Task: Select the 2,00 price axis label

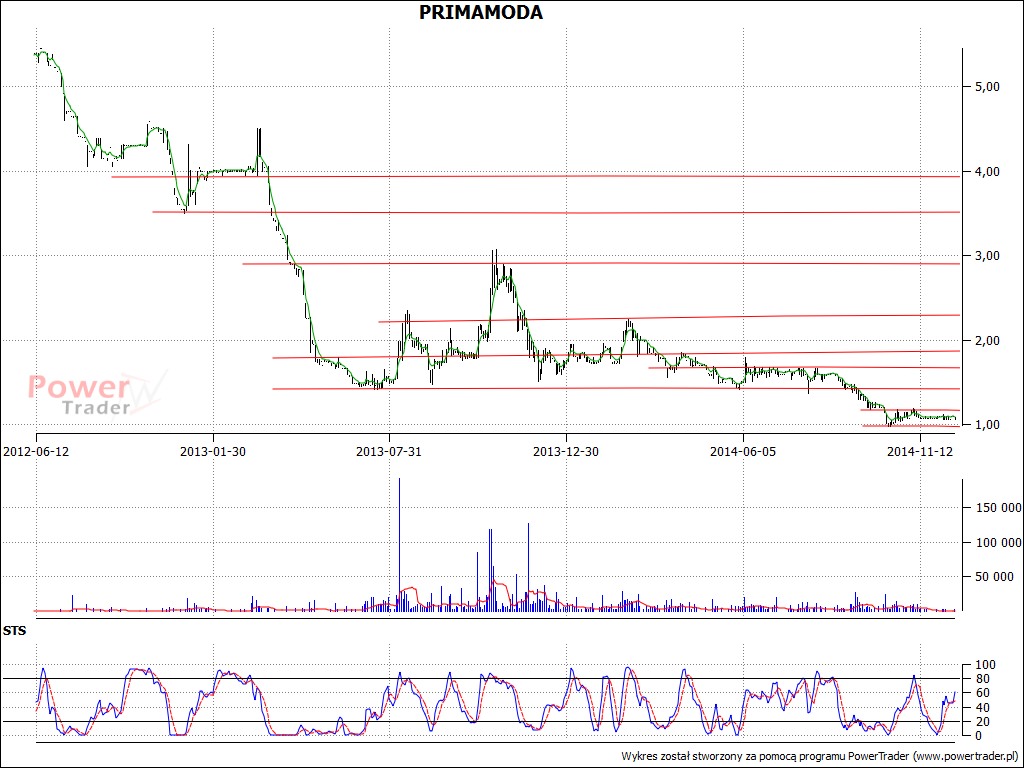Action: pos(986,341)
